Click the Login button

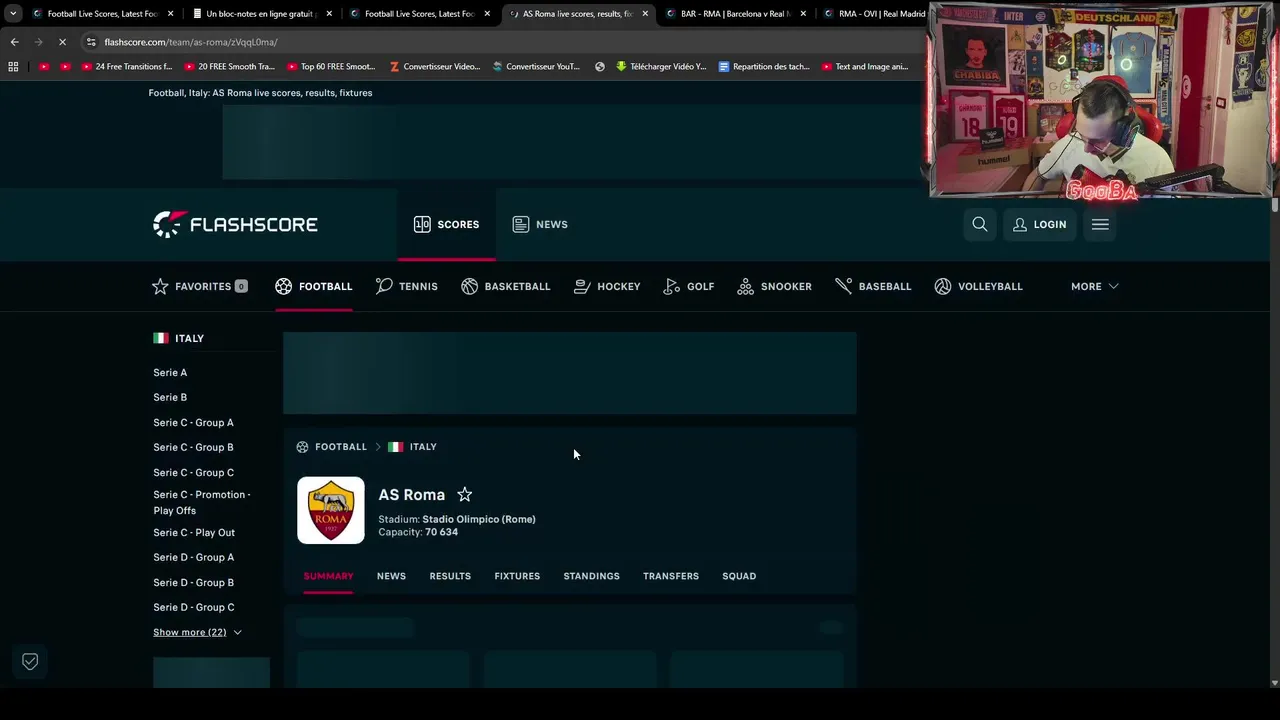pyautogui.click(x=1040, y=224)
